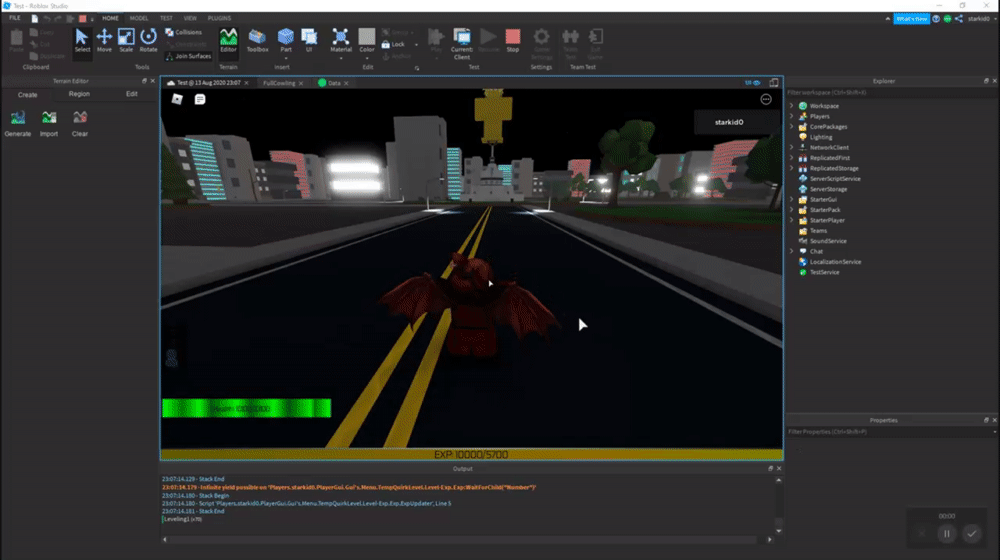
Task: Open the help icon at top right
Action: [x=936, y=18]
